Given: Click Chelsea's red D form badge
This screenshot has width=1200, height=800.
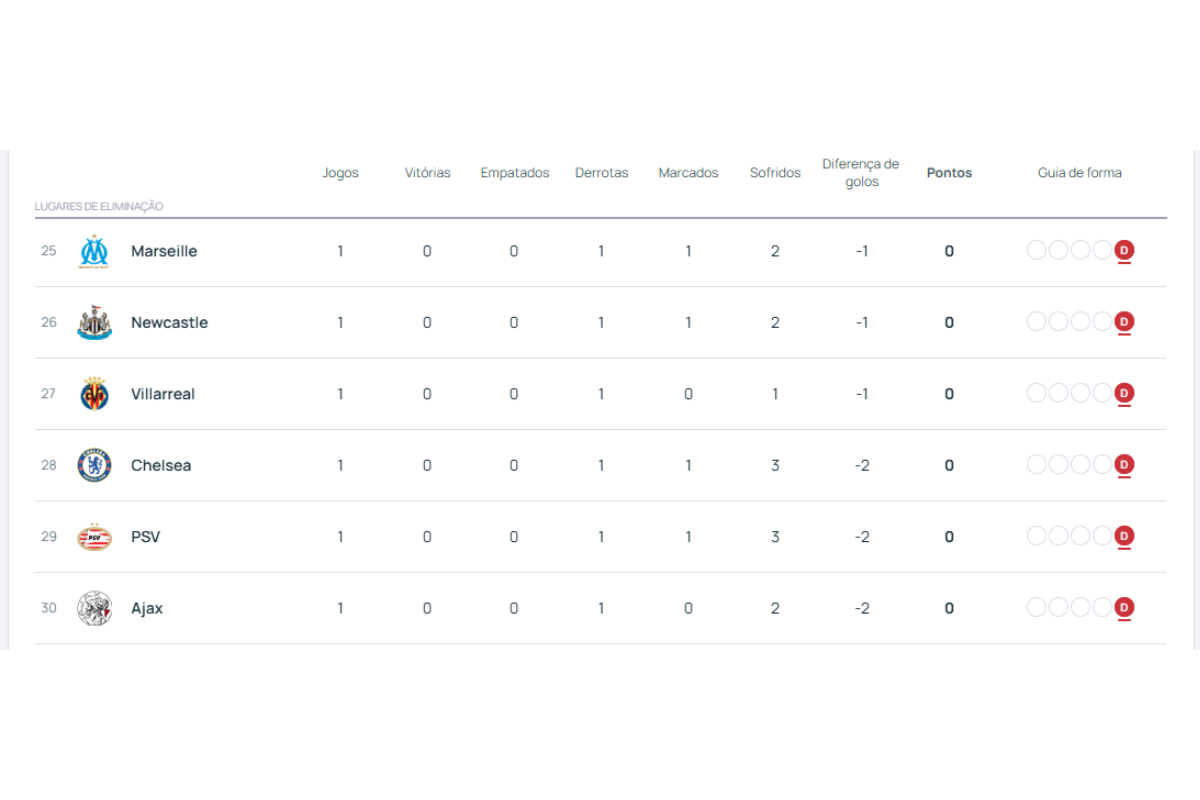Looking at the screenshot, I should click(x=1124, y=464).
